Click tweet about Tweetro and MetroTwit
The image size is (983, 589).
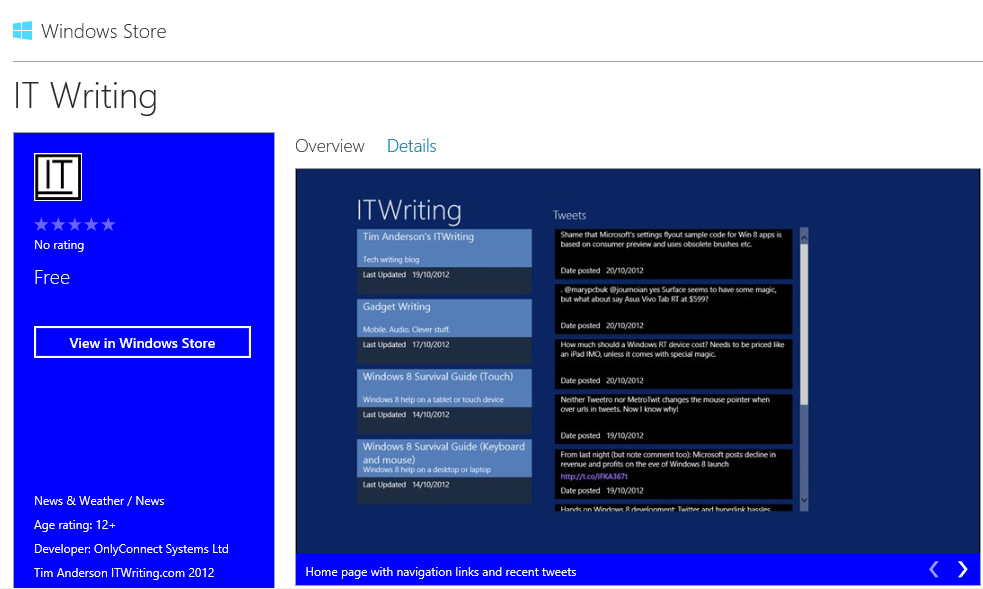pos(673,419)
